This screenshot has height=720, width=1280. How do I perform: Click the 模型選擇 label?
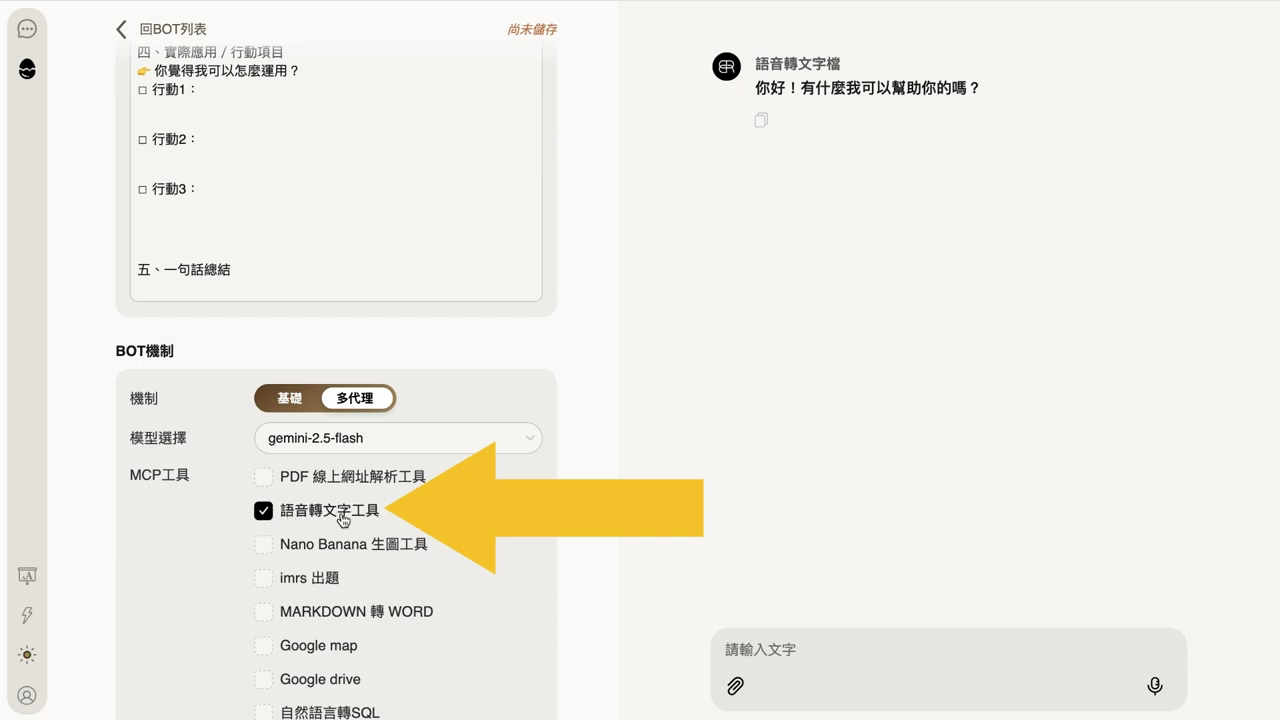point(158,438)
